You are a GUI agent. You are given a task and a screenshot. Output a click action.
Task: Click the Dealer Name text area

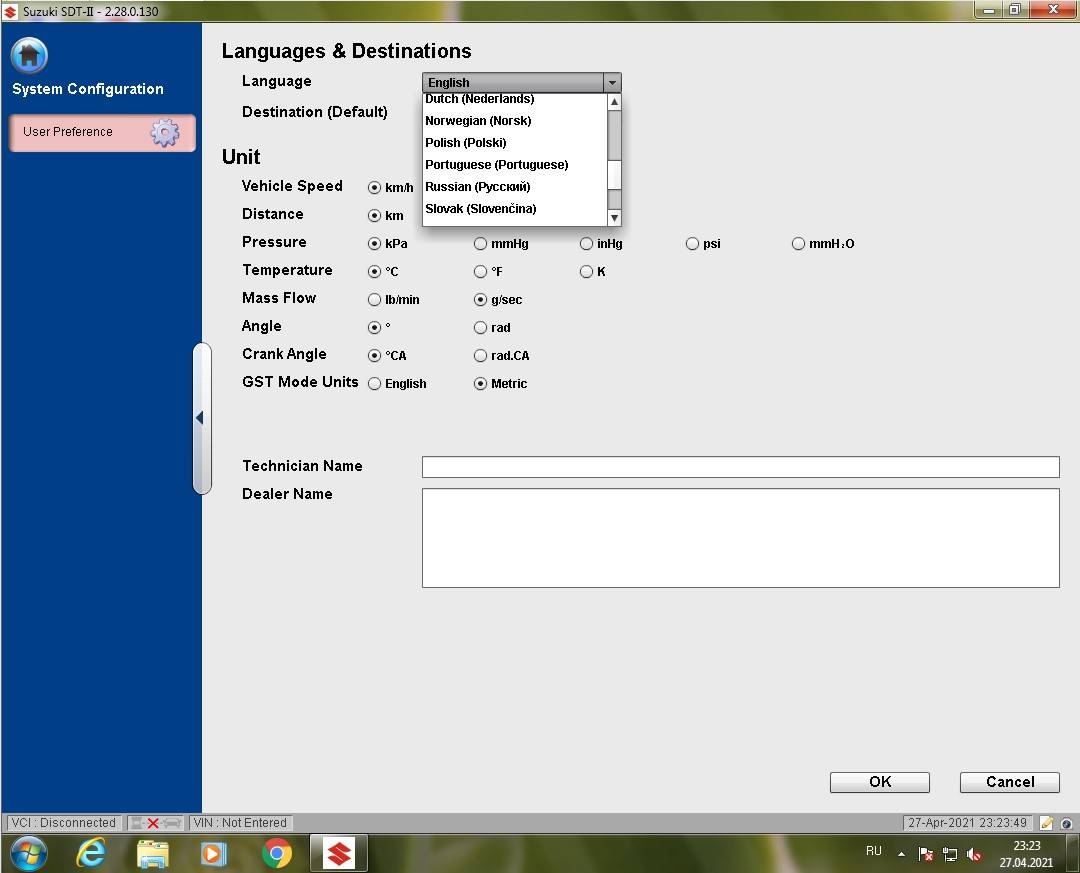(740, 538)
